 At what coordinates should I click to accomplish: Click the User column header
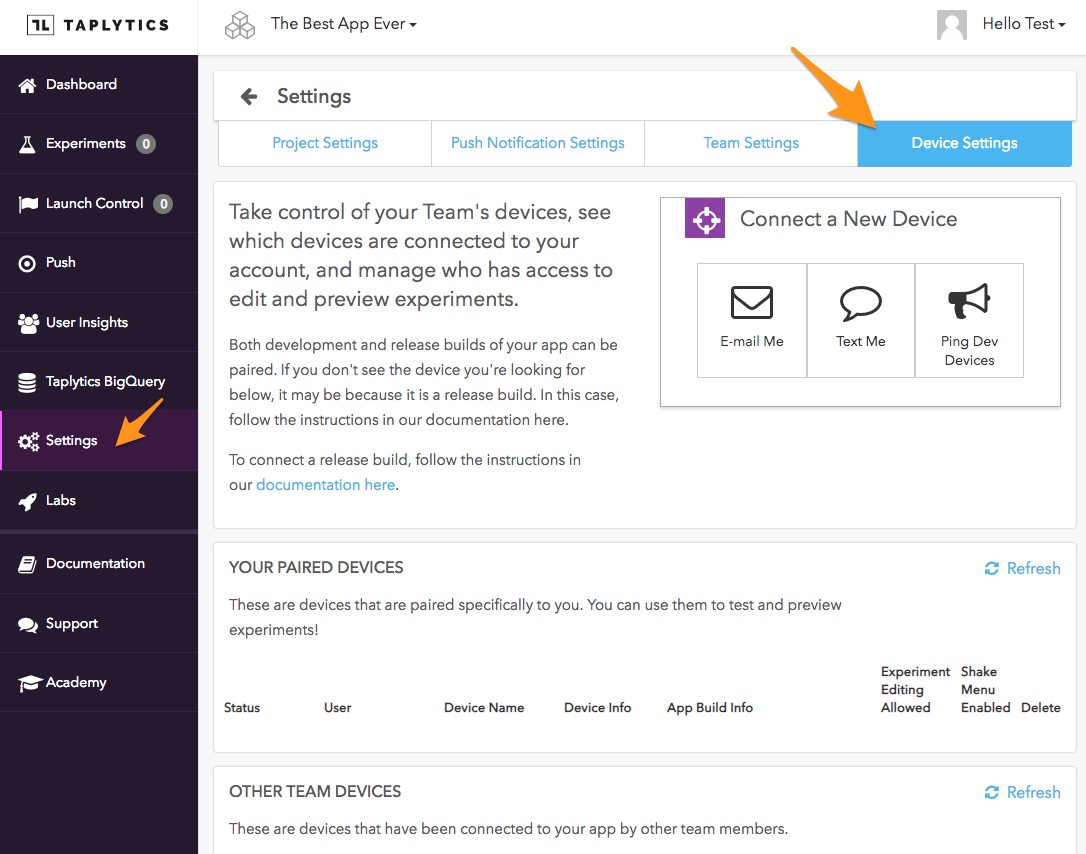(x=337, y=708)
